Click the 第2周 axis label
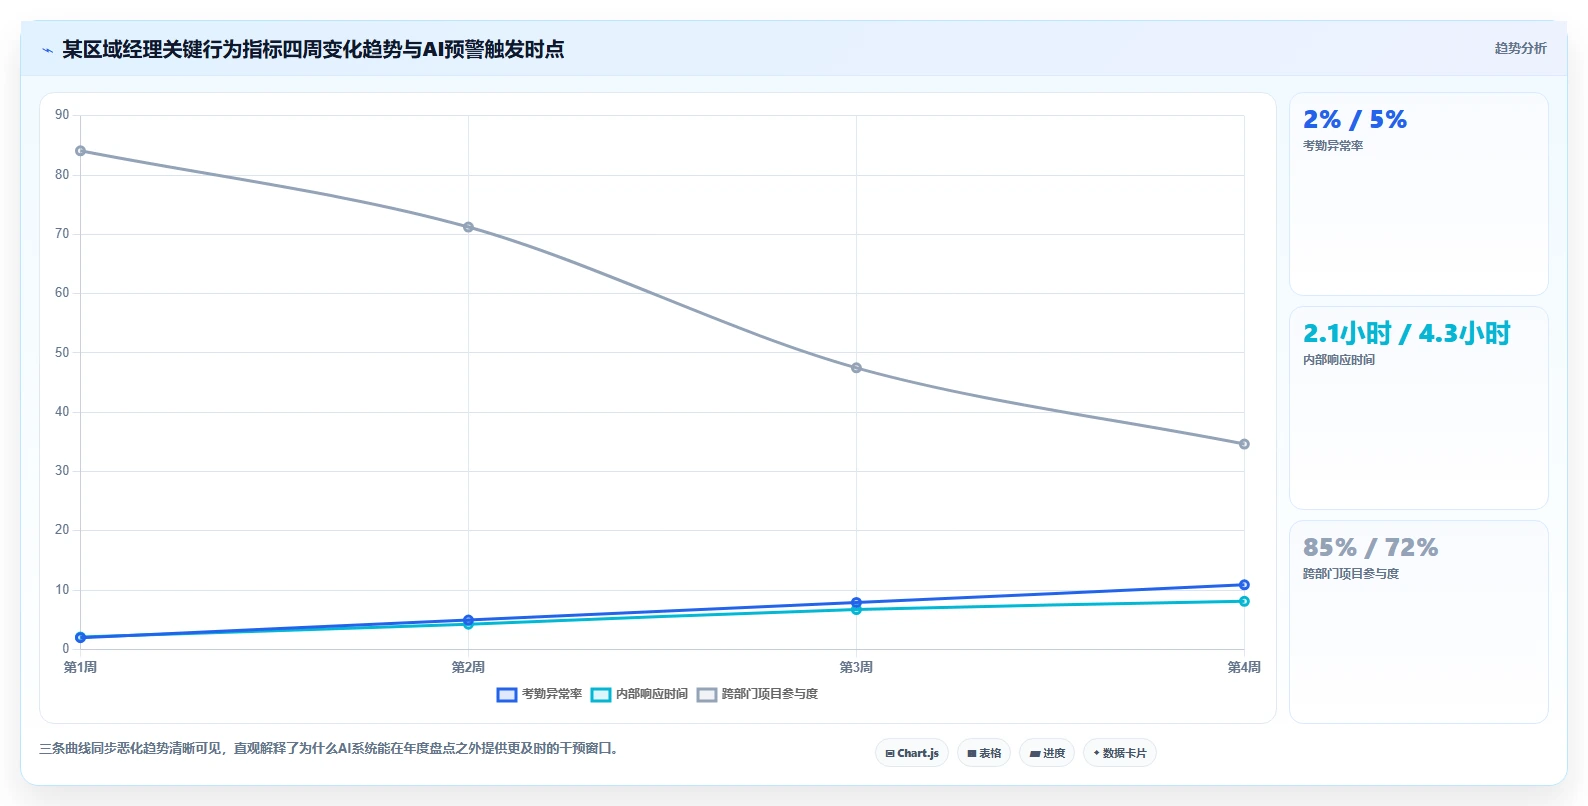Screen dimensions: 1588x806 coord(468,667)
